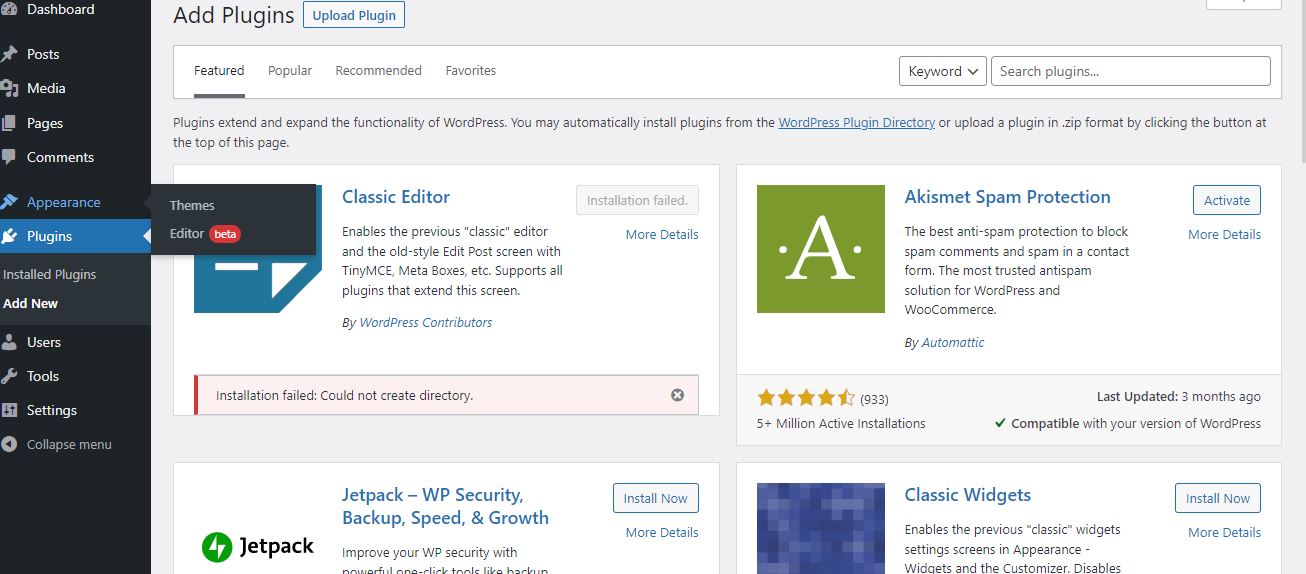The image size is (1306, 574).
Task: Open More Details for Akismet
Action: [1224, 234]
